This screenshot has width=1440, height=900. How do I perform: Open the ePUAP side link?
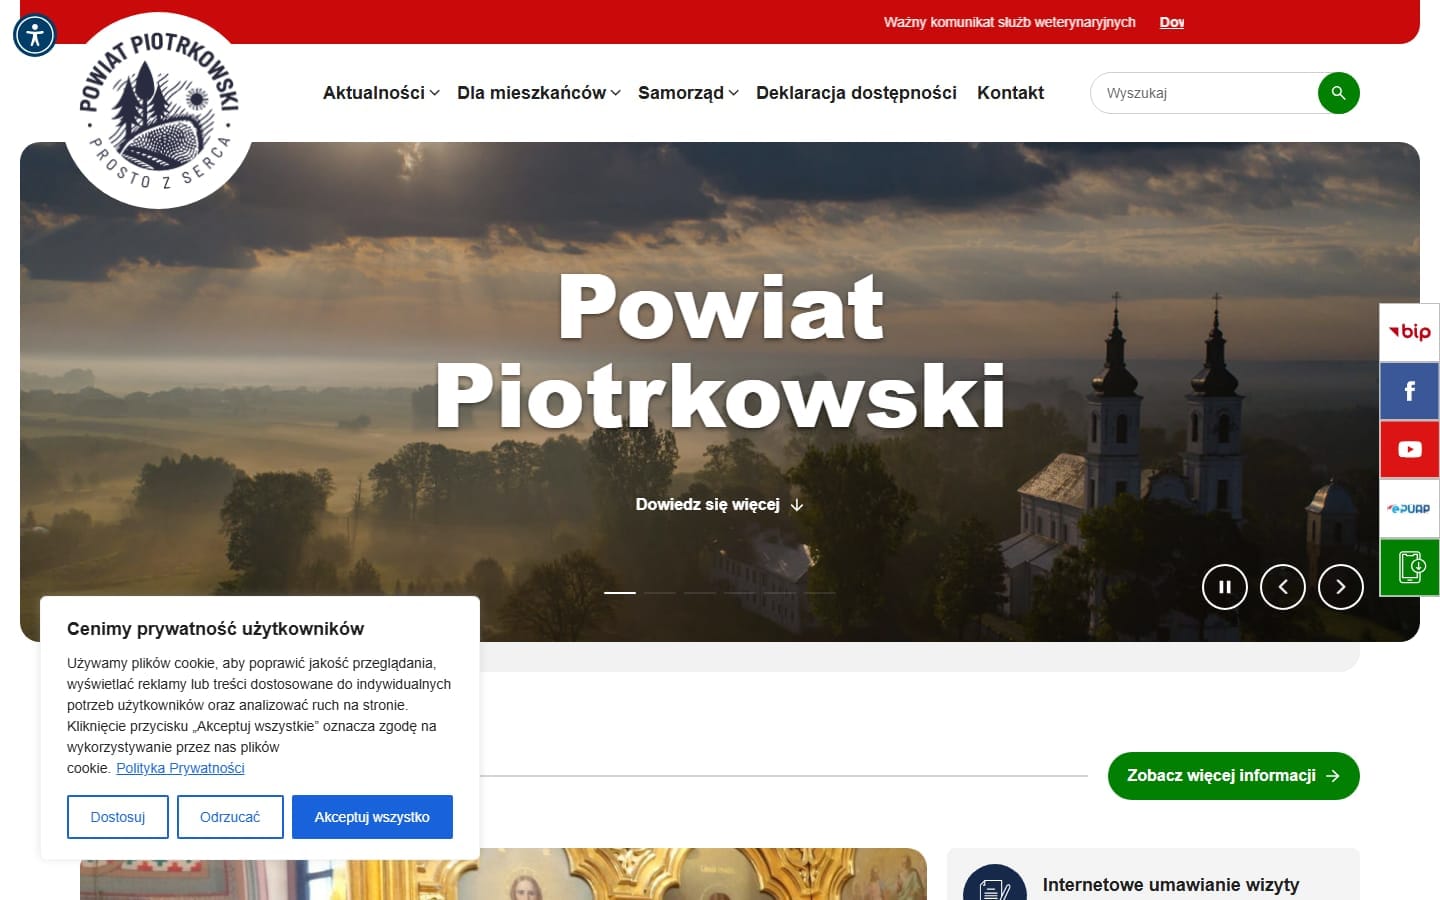[1409, 508]
